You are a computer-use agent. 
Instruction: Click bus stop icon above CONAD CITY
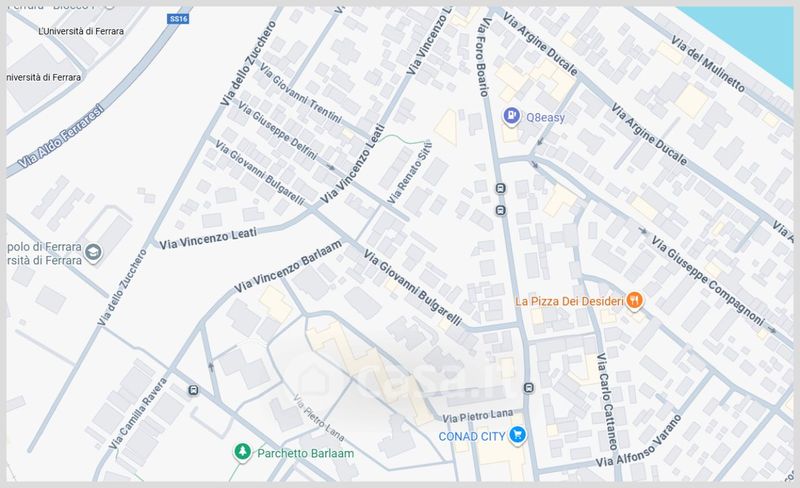tap(529, 388)
